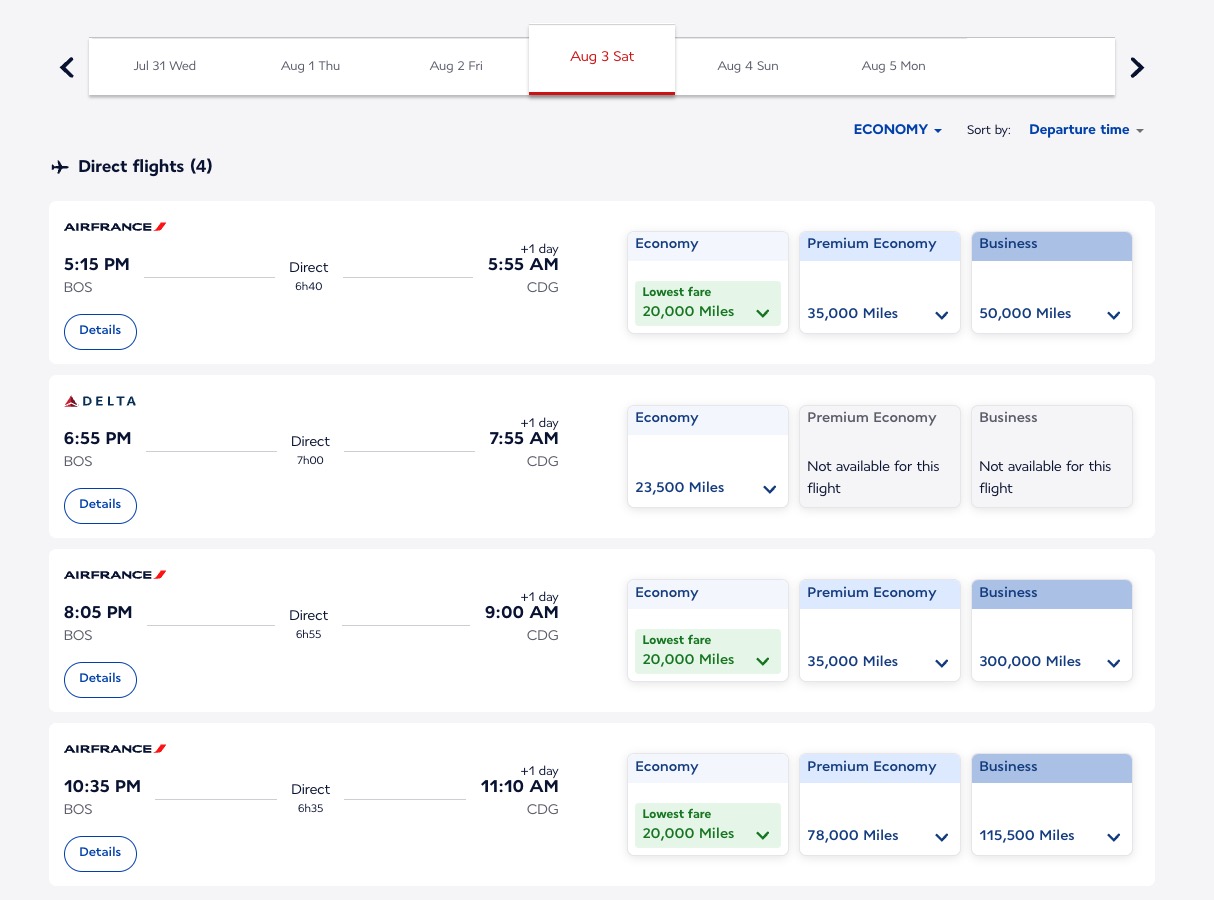The height and width of the screenshot is (900, 1214).
Task: Expand the Premium Economy 78,000 Miles fare
Action: click(x=941, y=837)
